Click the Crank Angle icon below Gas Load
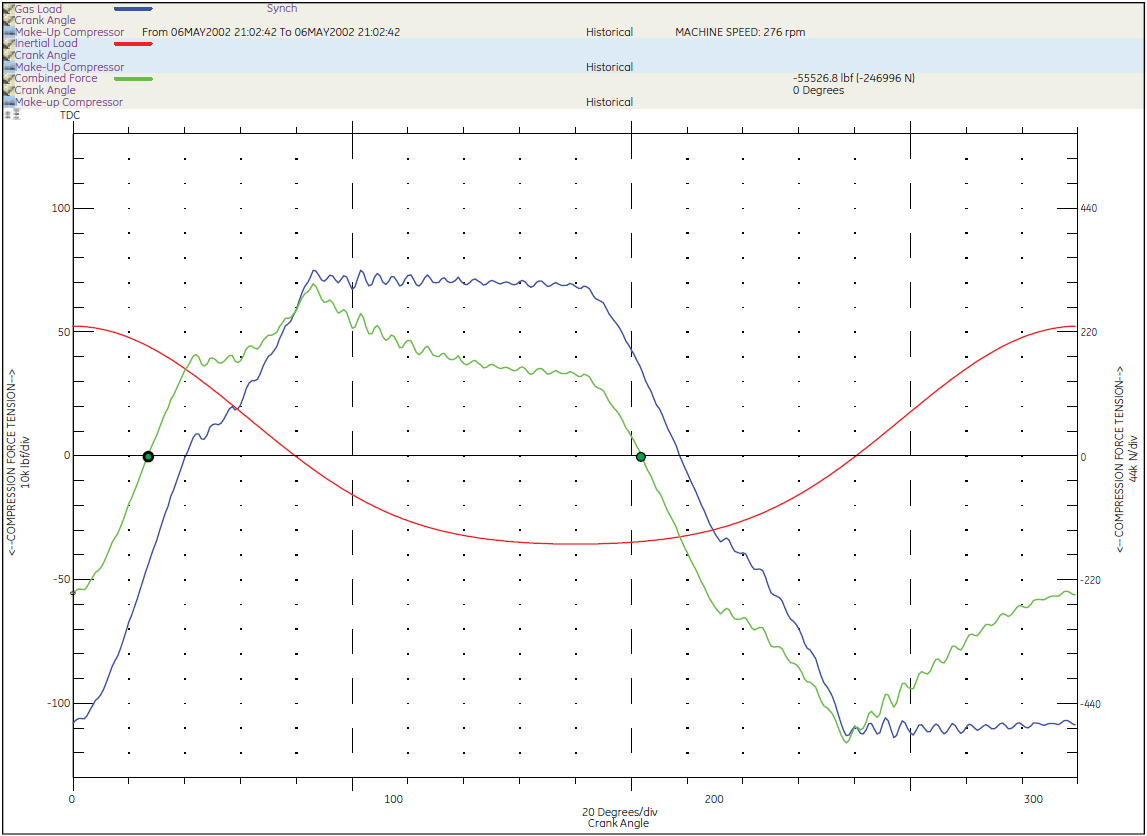Image resolution: width=1147 pixels, height=836 pixels. point(10,19)
